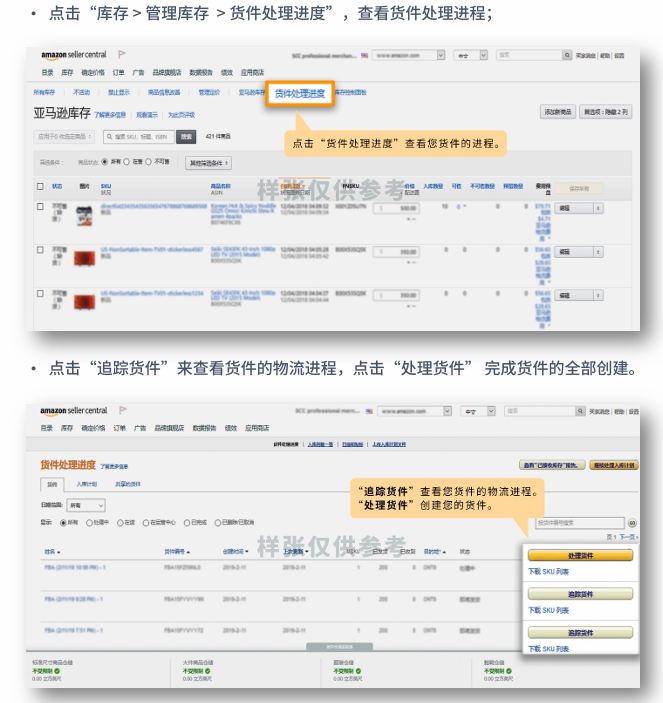Click in the 按货件编号搜索 field
The image size is (663, 703).
(580, 523)
